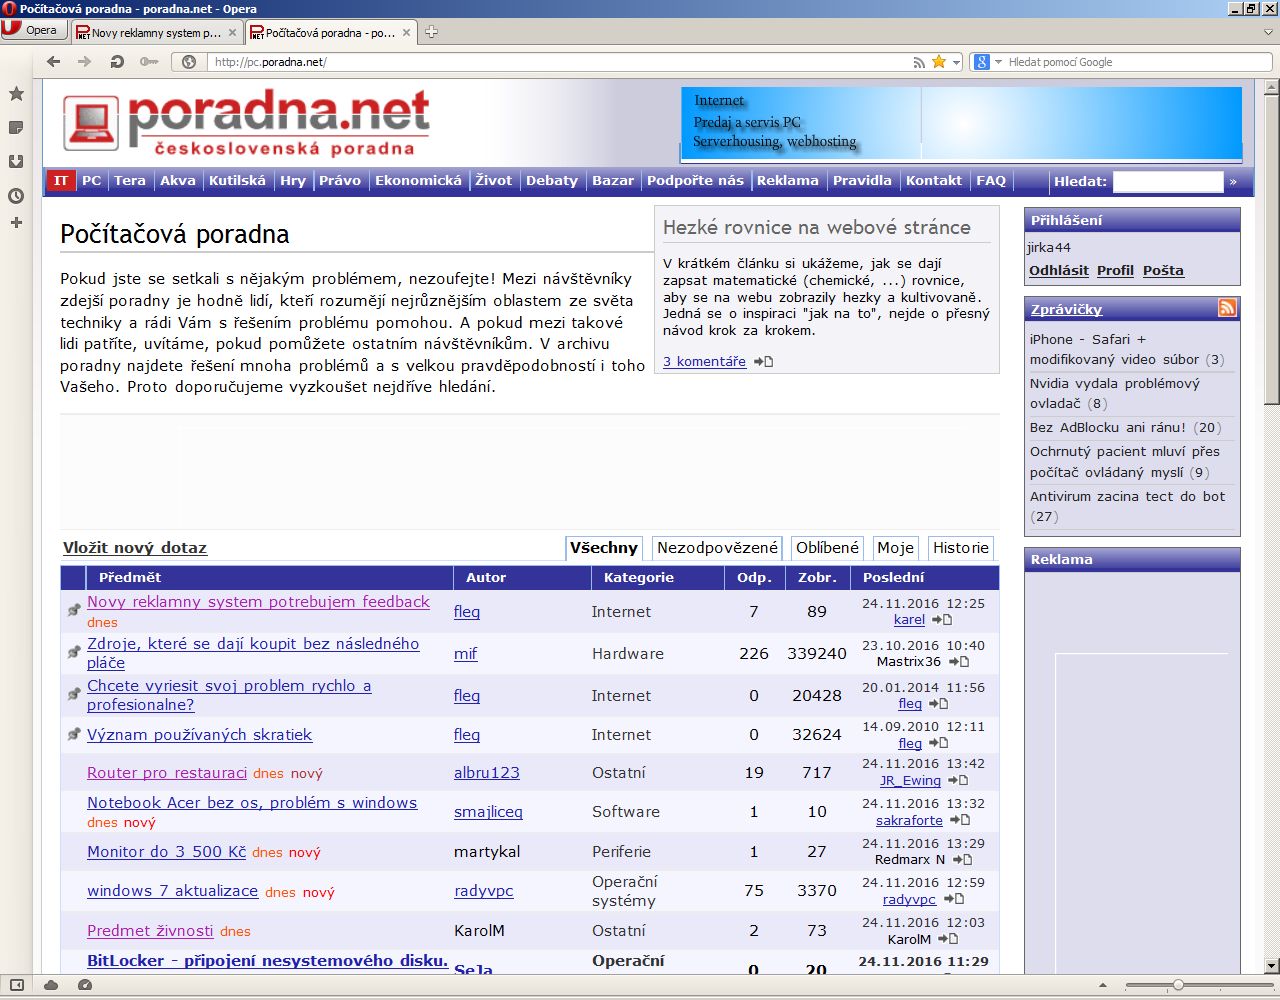Image resolution: width=1280 pixels, height=1000 pixels.
Task: Show the Všechny questions tab
Action: 604,548
